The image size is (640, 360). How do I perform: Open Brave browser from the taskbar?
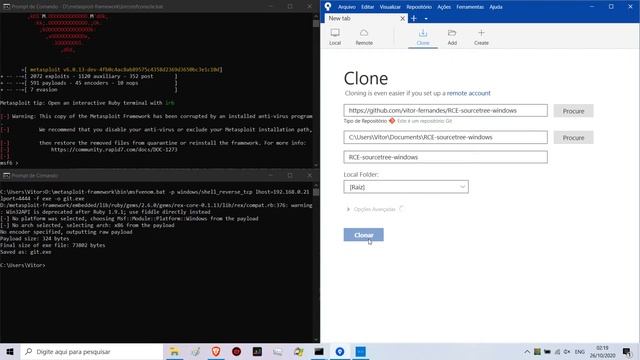pos(216,351)
